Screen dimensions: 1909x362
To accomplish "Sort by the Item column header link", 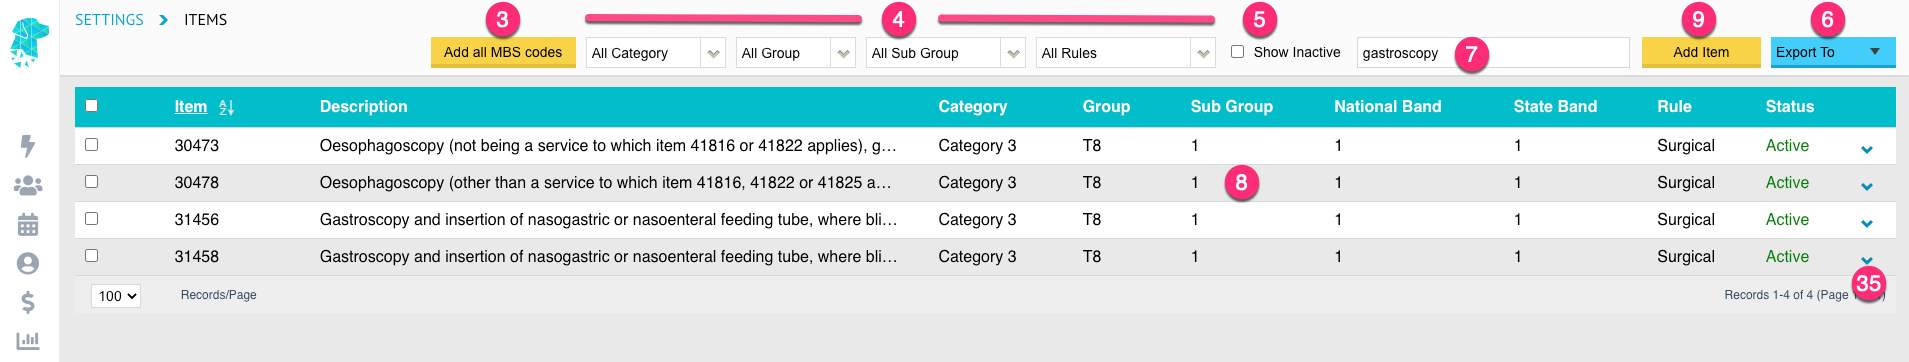I will coord(191,106).
